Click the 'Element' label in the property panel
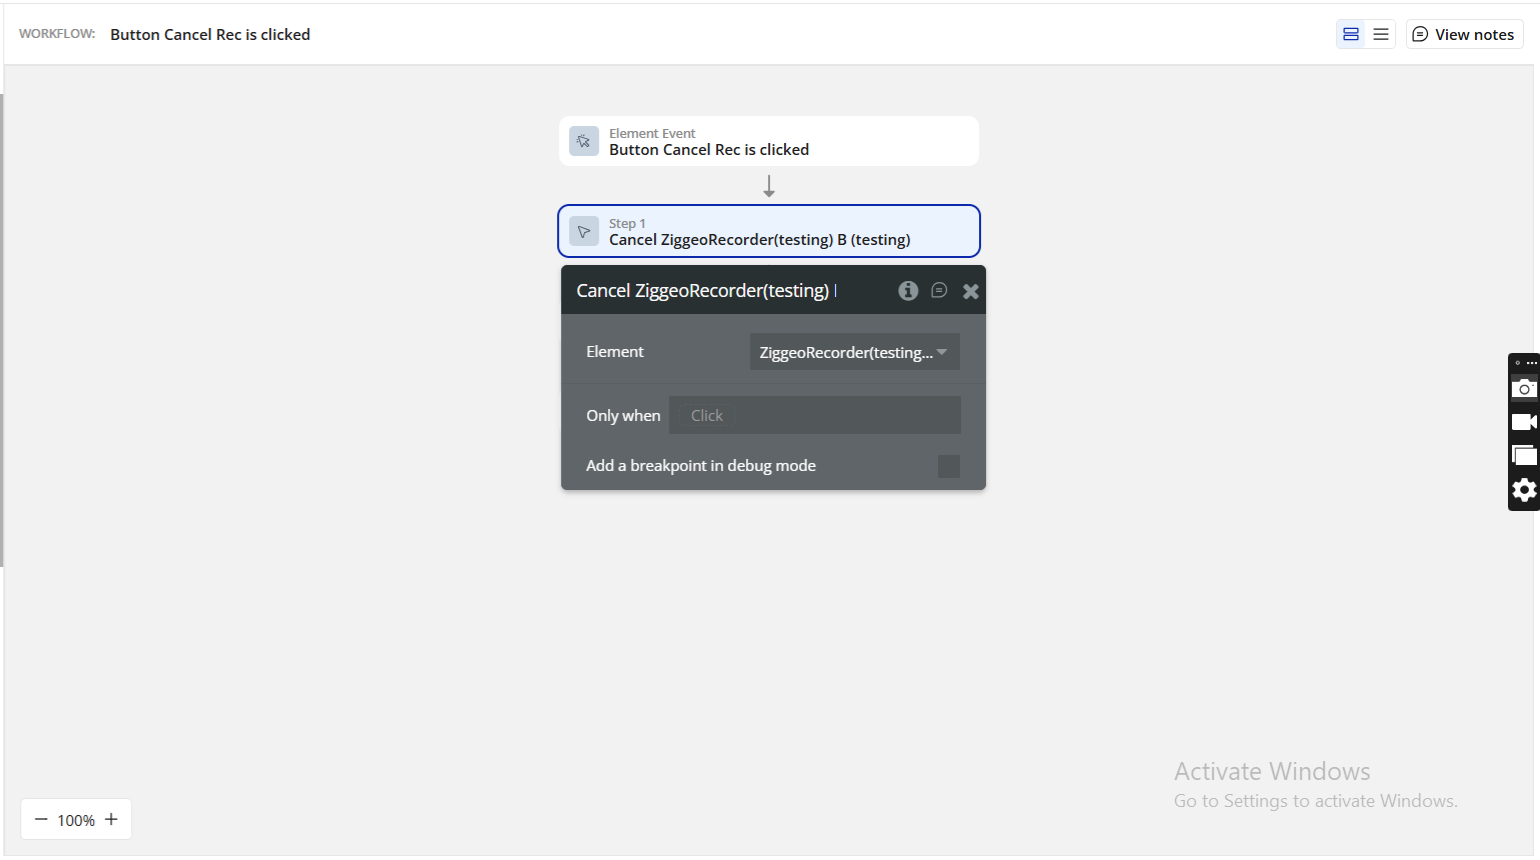The height and width of the screenshot is (860, 1540). tap(615, 352)
